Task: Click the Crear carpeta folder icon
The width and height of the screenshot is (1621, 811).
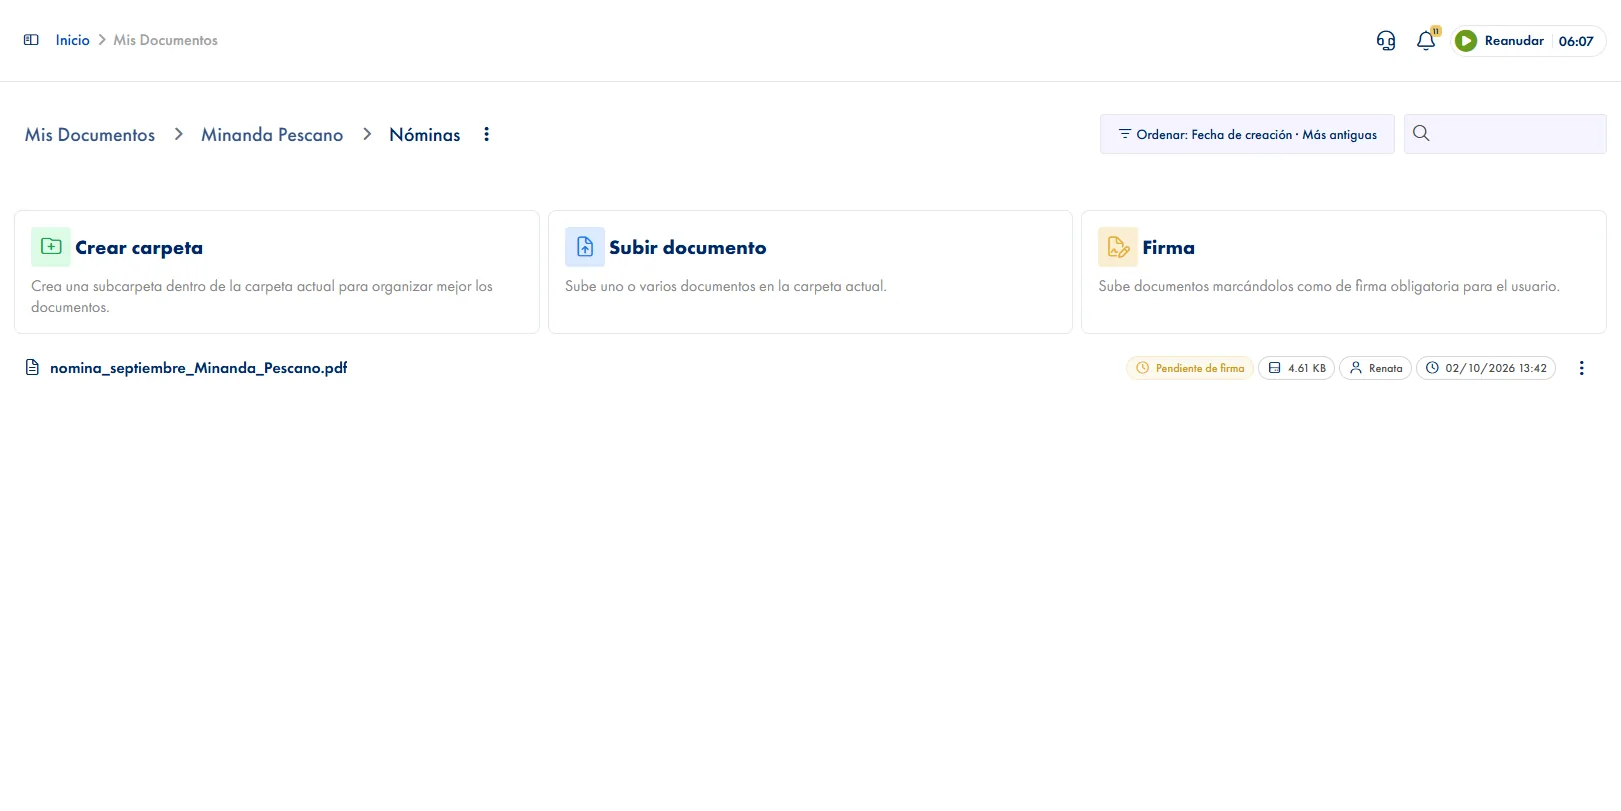Action: 51,247
